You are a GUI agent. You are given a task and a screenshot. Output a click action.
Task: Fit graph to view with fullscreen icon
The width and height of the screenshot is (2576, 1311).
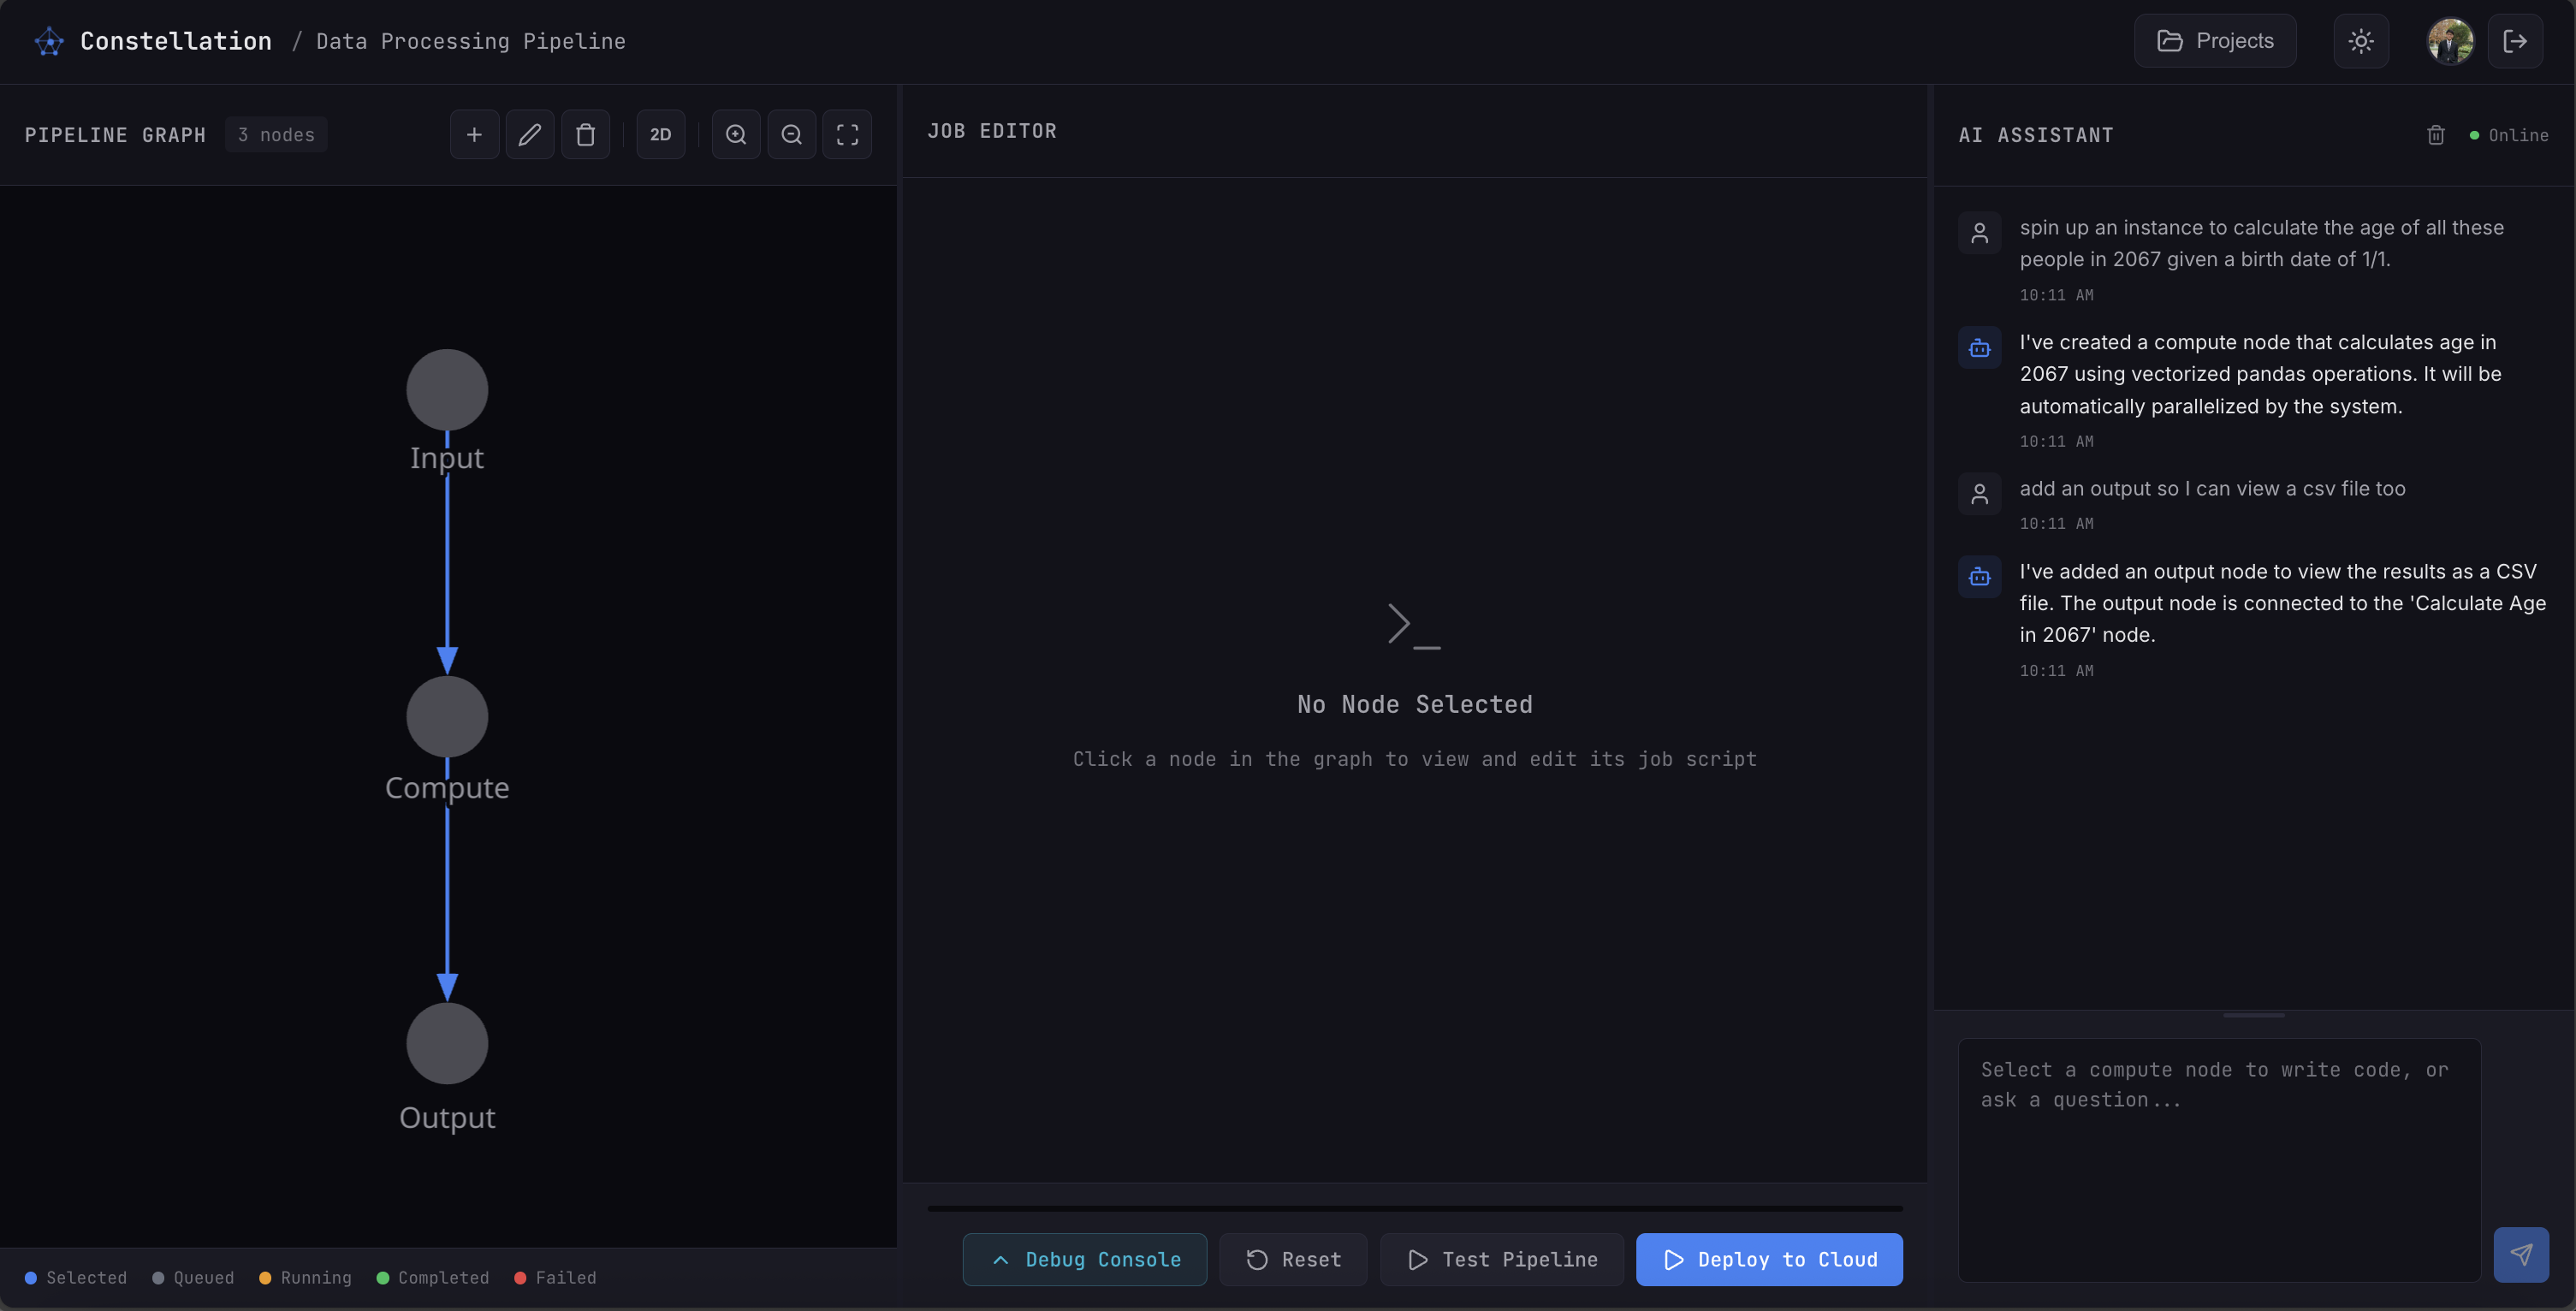pyautogui.click(x=847, y=135)
